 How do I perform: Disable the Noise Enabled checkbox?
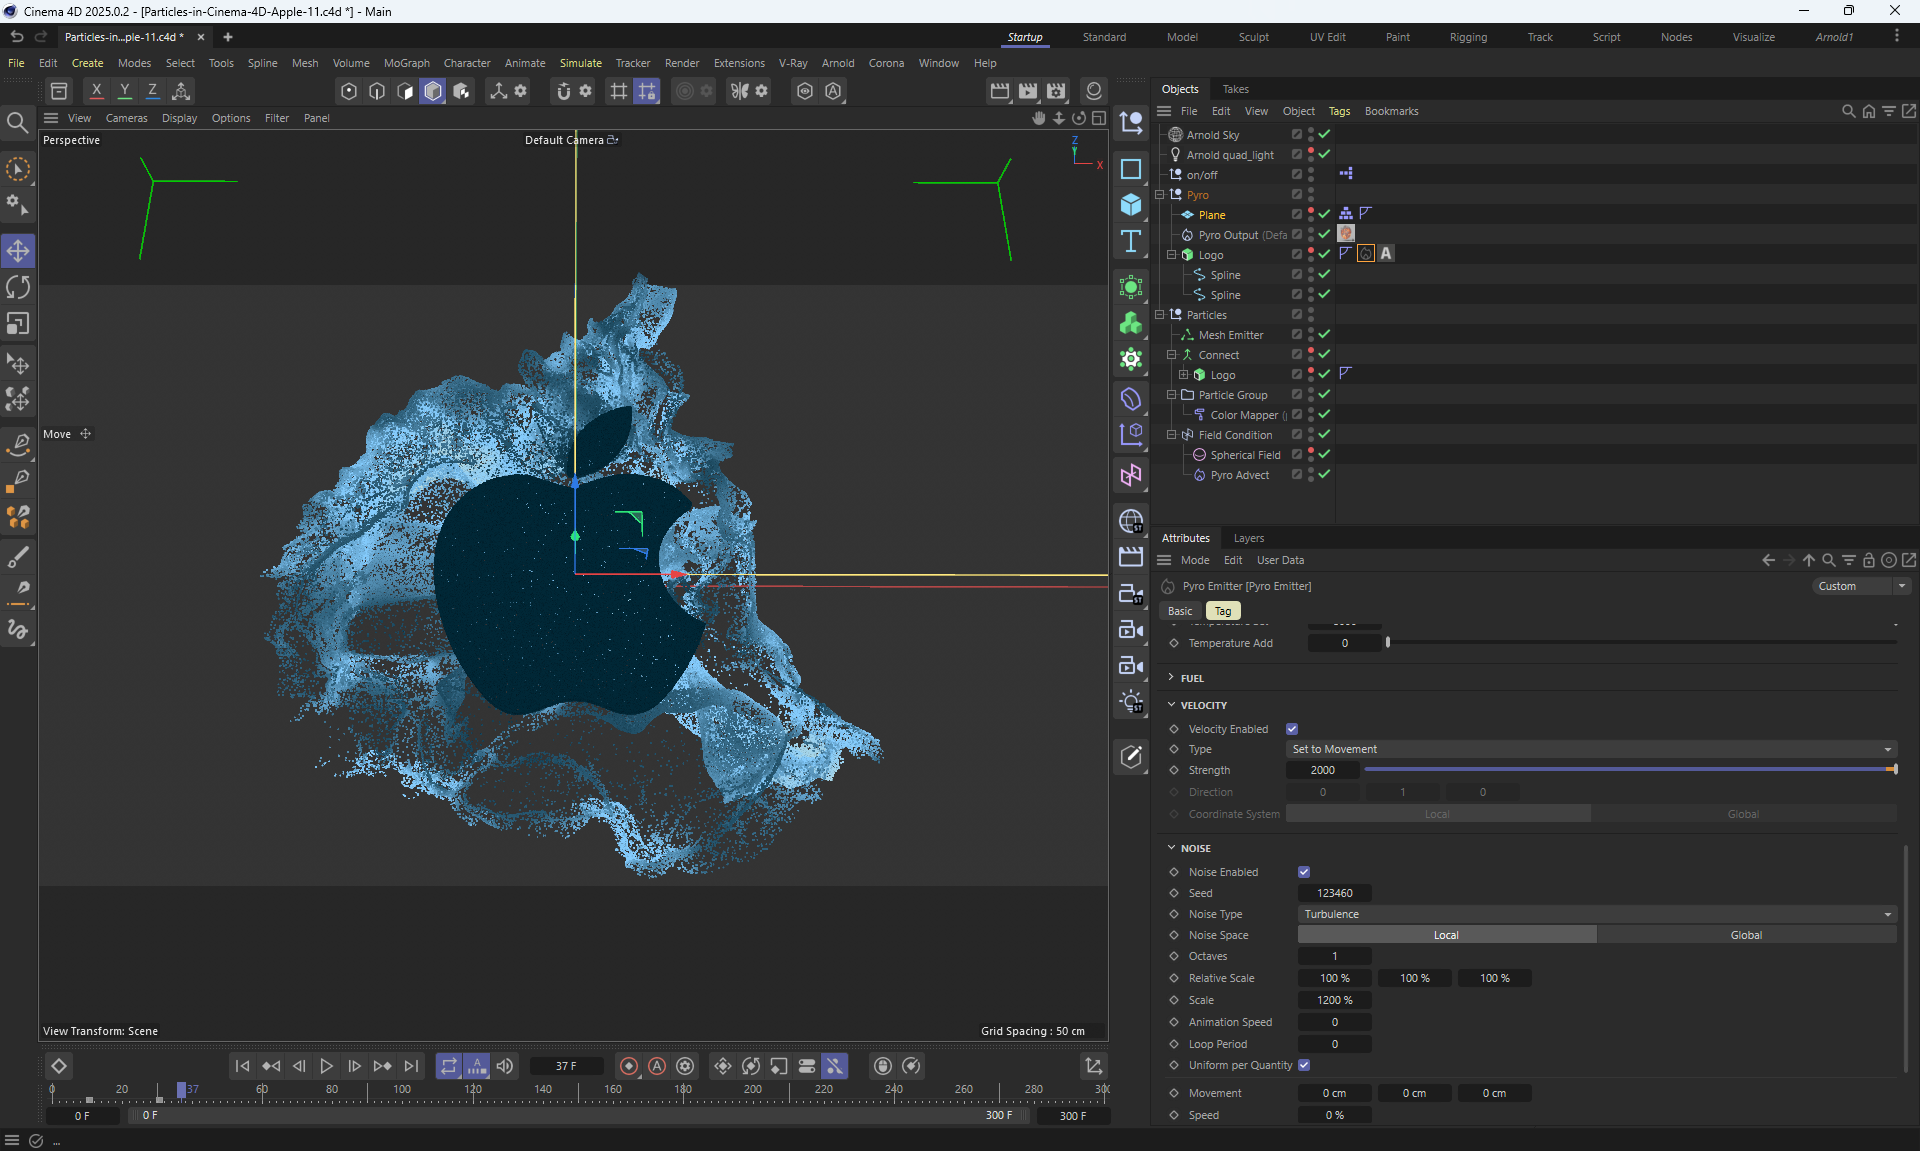(x=1304, y=872)
